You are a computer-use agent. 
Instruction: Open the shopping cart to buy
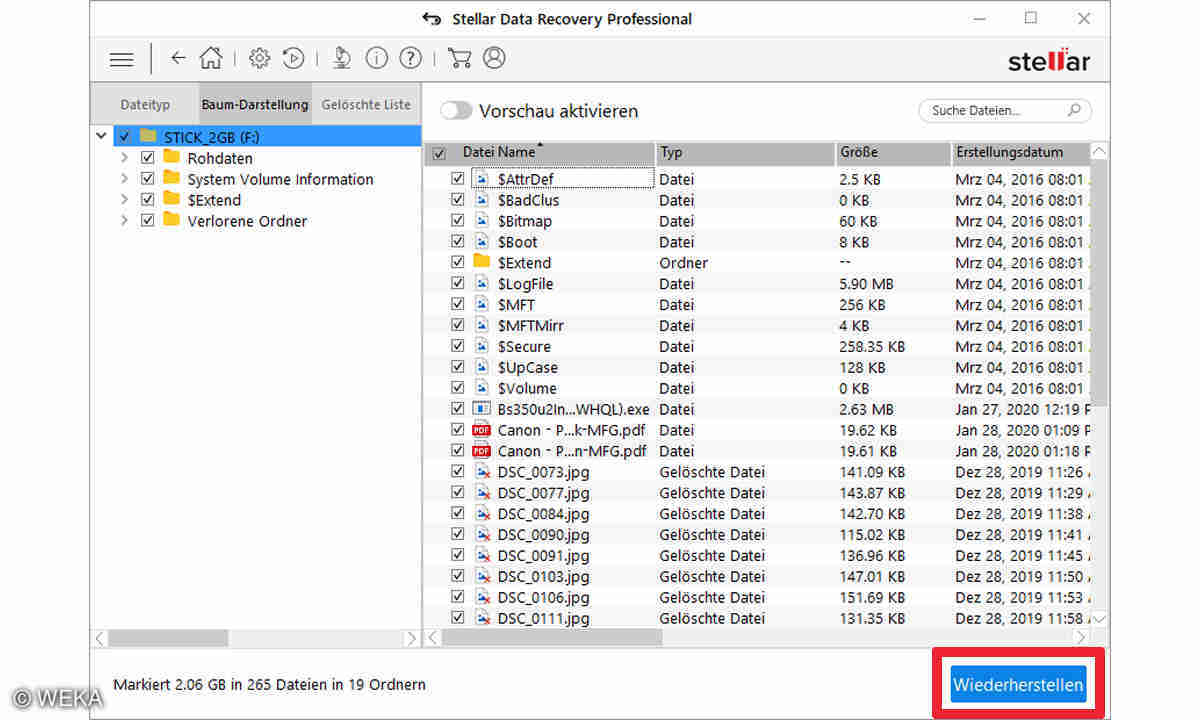459,58
